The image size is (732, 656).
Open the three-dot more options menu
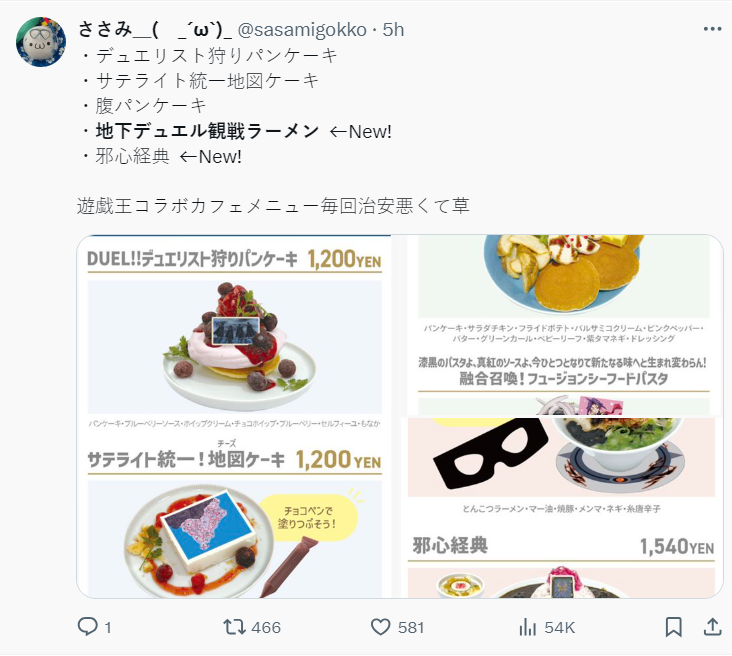click(x=712, y=29)
